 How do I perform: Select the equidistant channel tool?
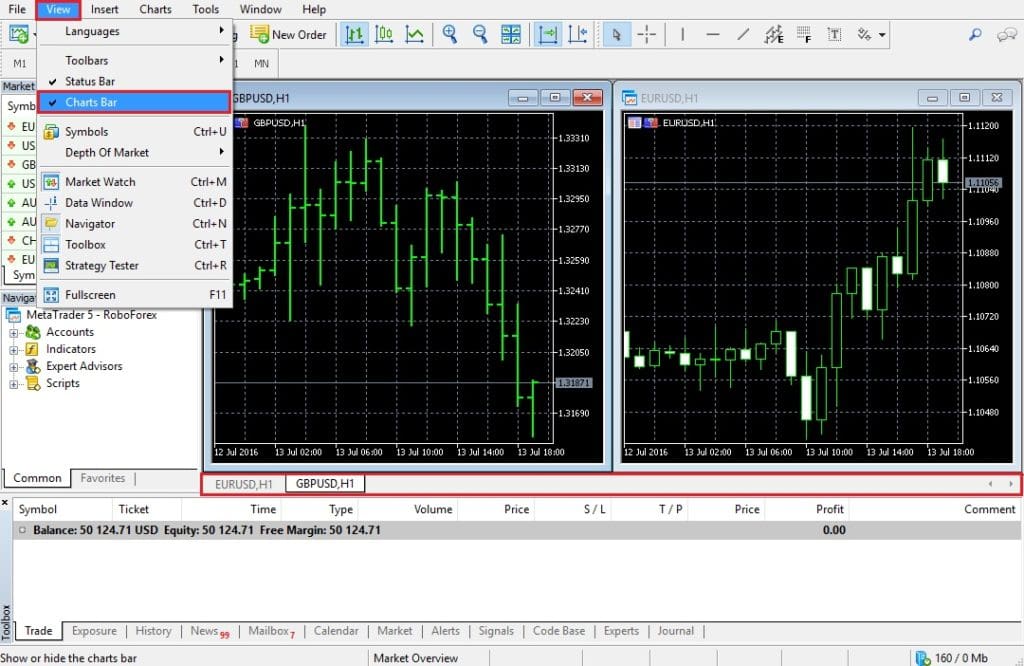(774, 35)
